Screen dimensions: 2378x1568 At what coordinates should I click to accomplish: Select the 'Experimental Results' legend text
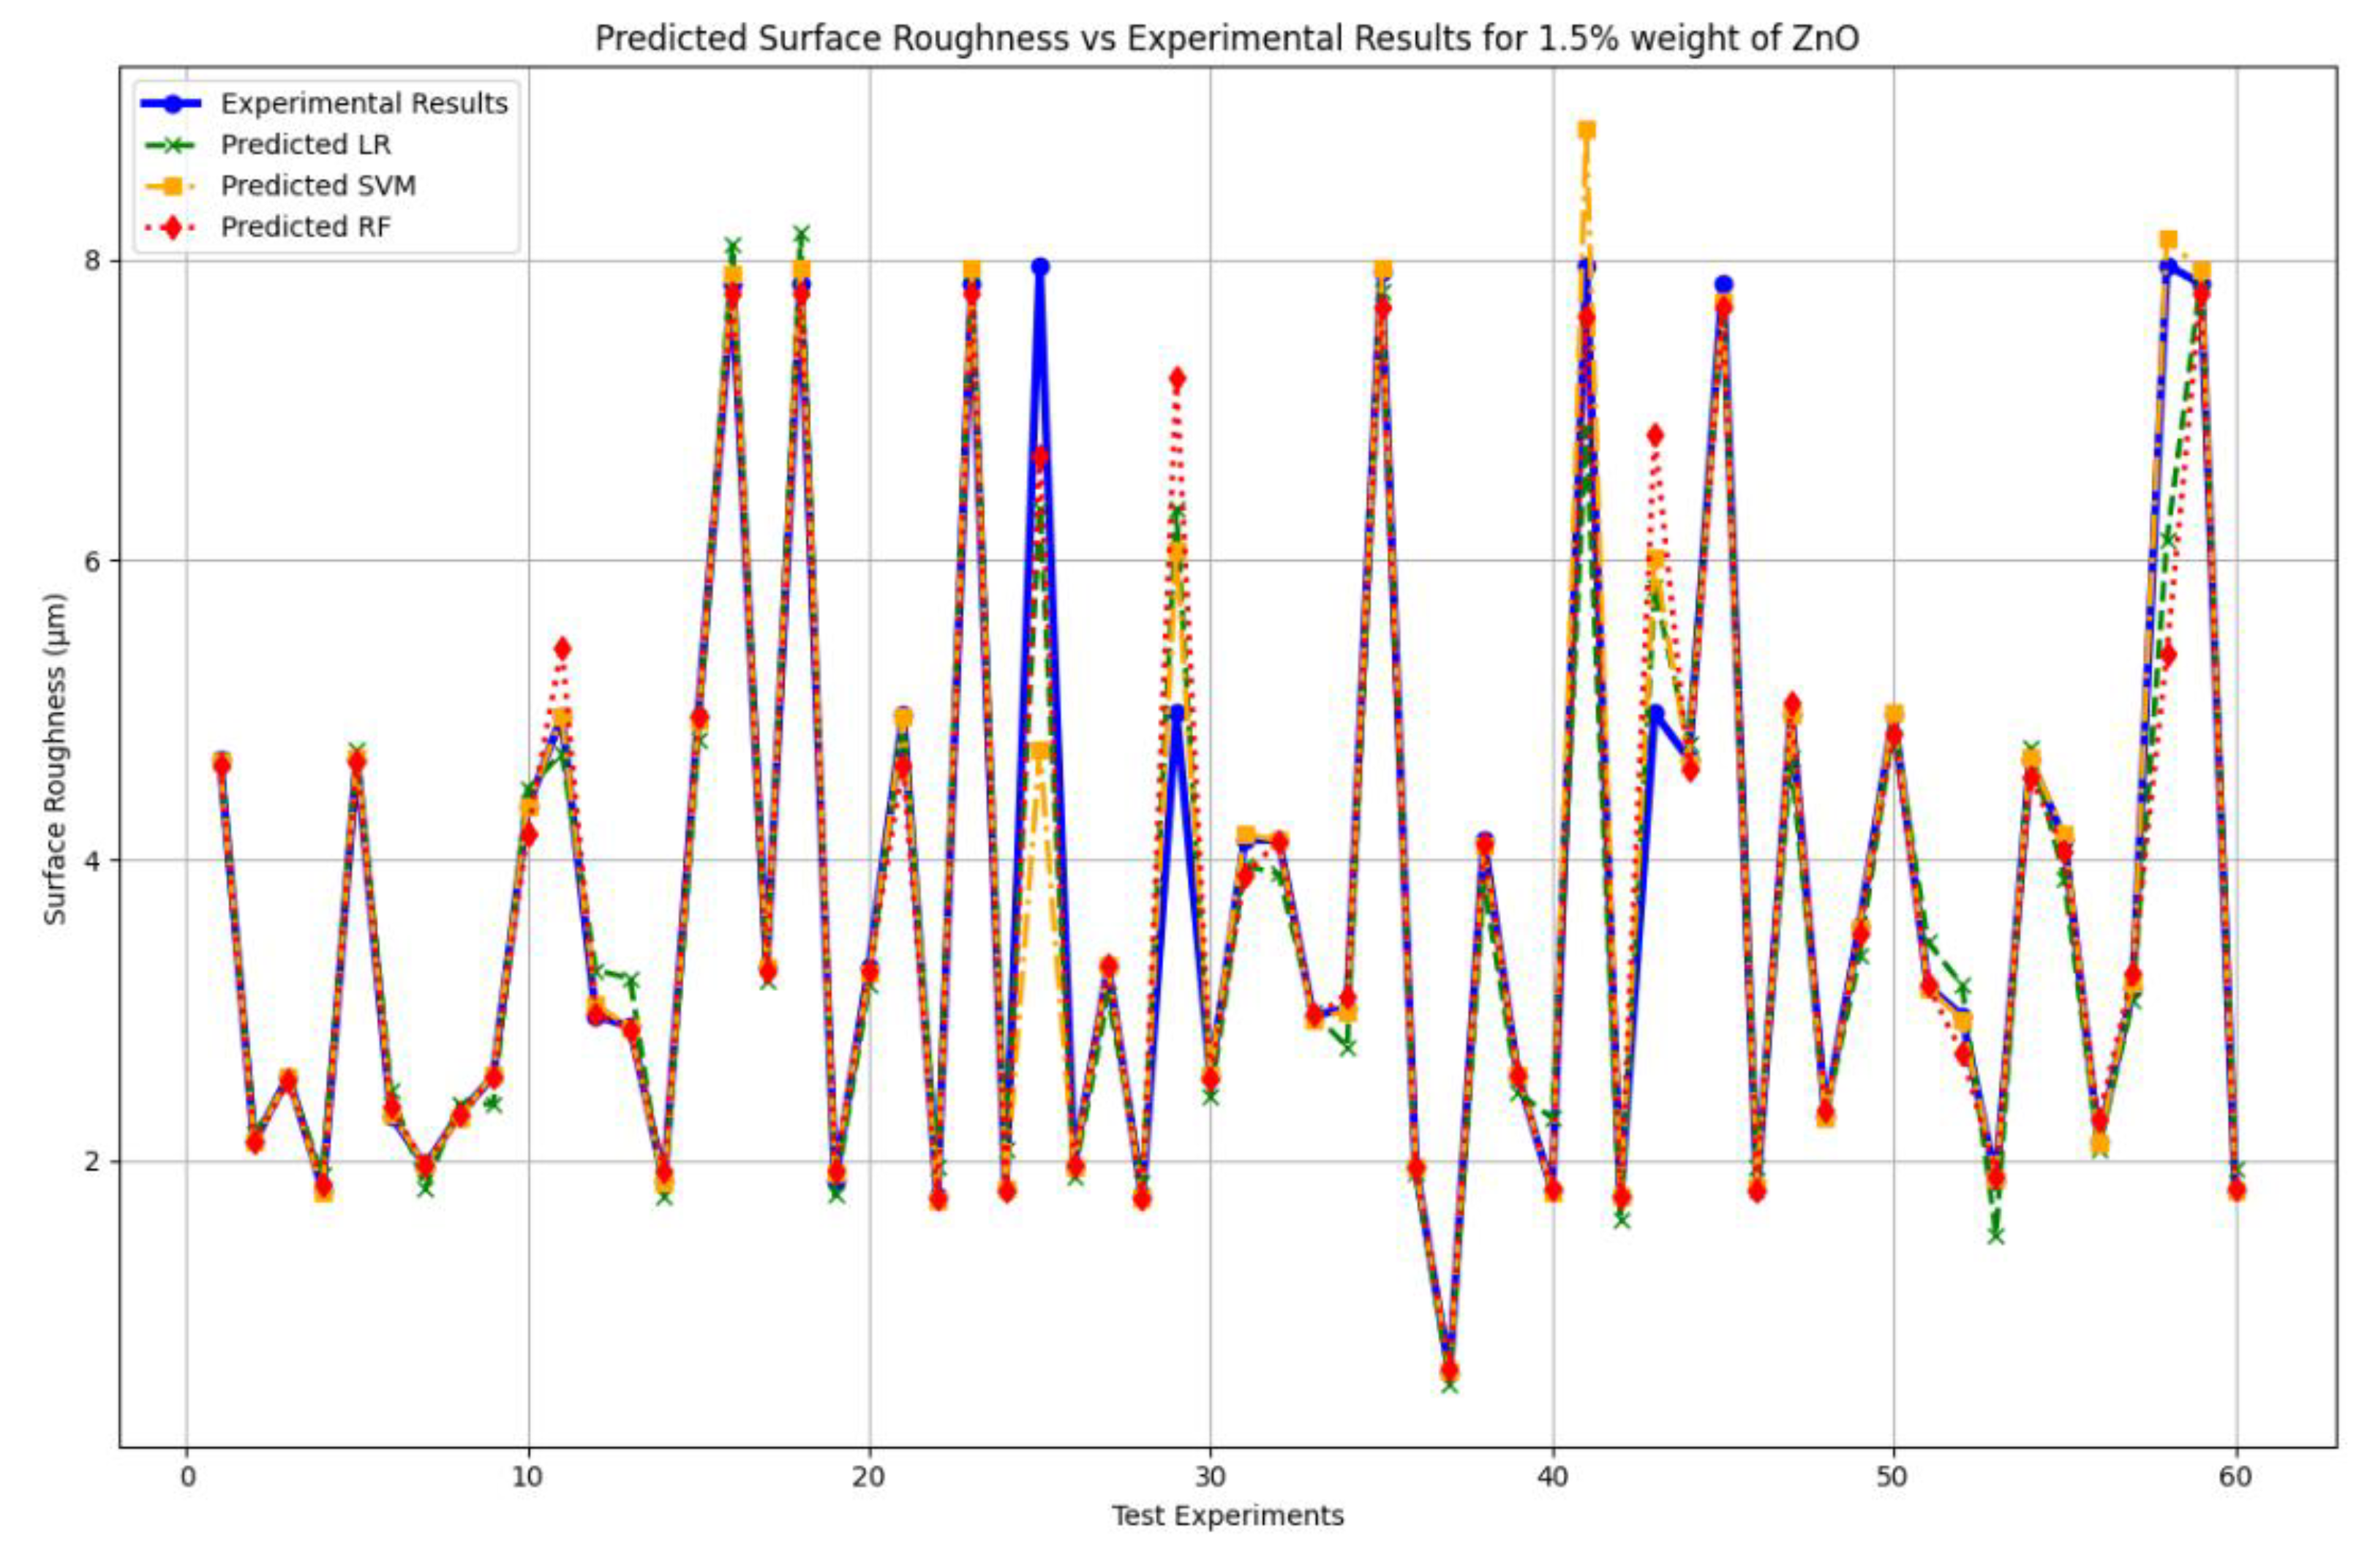click(364, 104)
